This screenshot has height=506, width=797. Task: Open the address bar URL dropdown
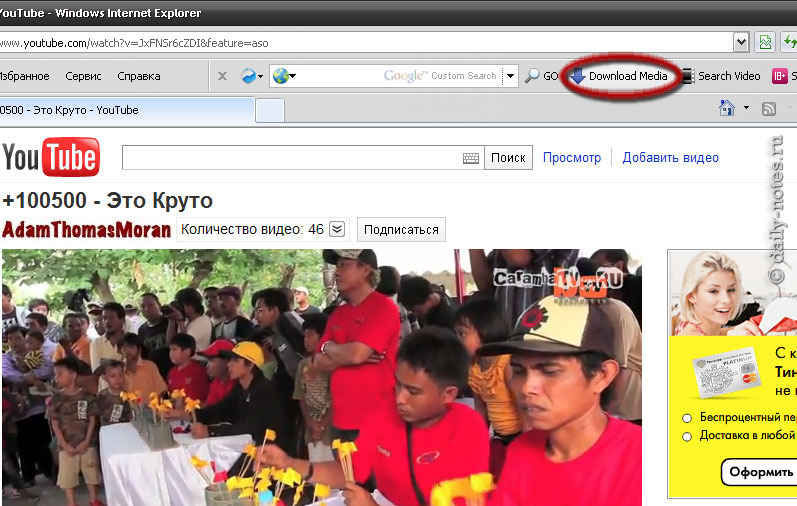coord(741,42)
